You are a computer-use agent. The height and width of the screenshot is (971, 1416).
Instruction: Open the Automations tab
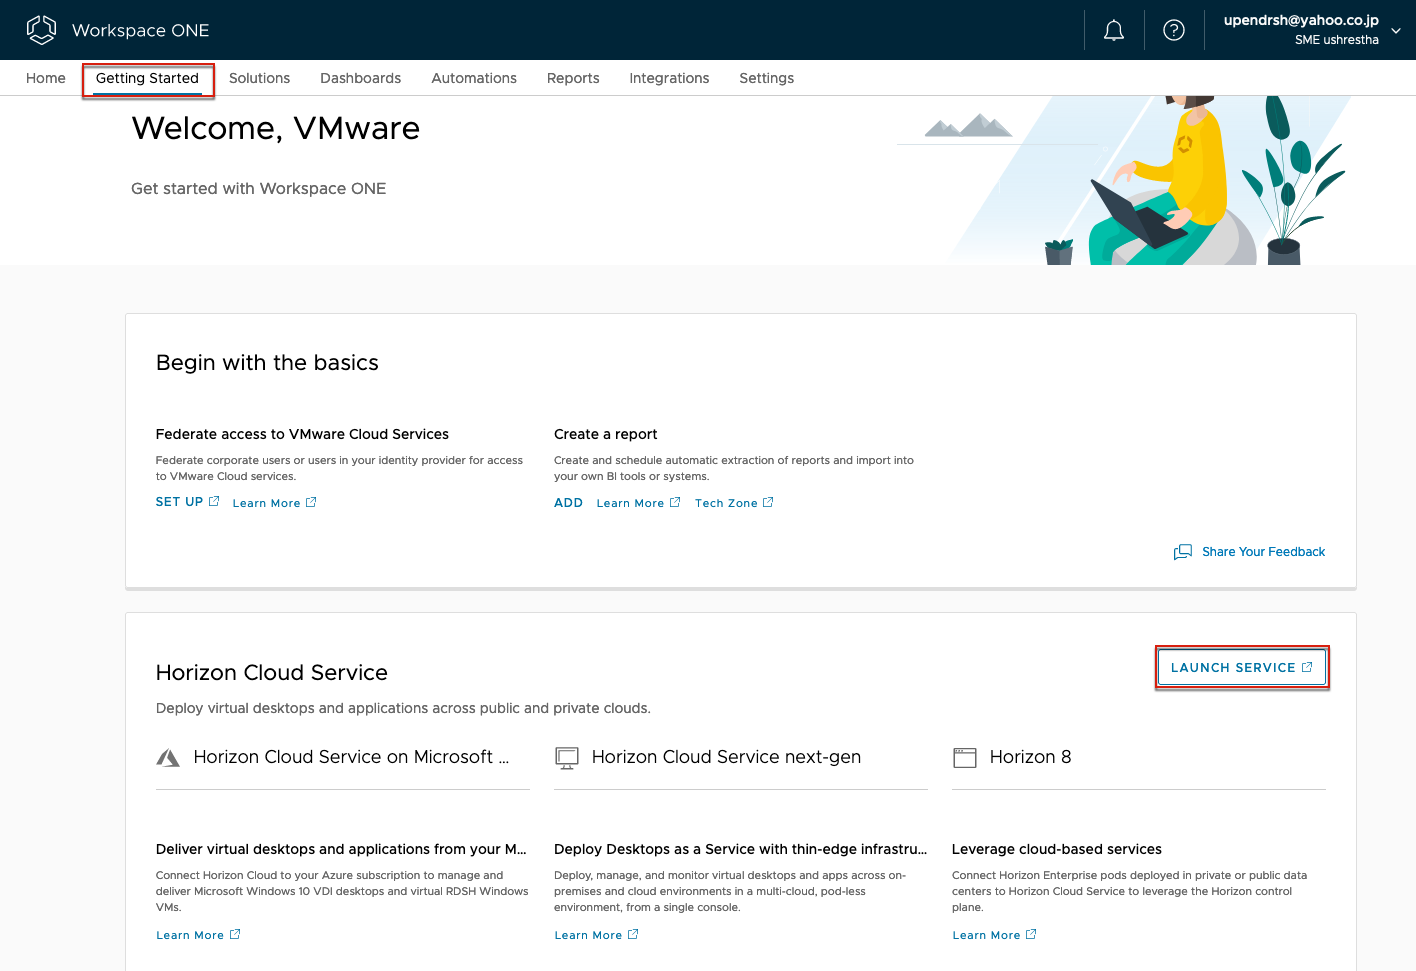[474, 78]
